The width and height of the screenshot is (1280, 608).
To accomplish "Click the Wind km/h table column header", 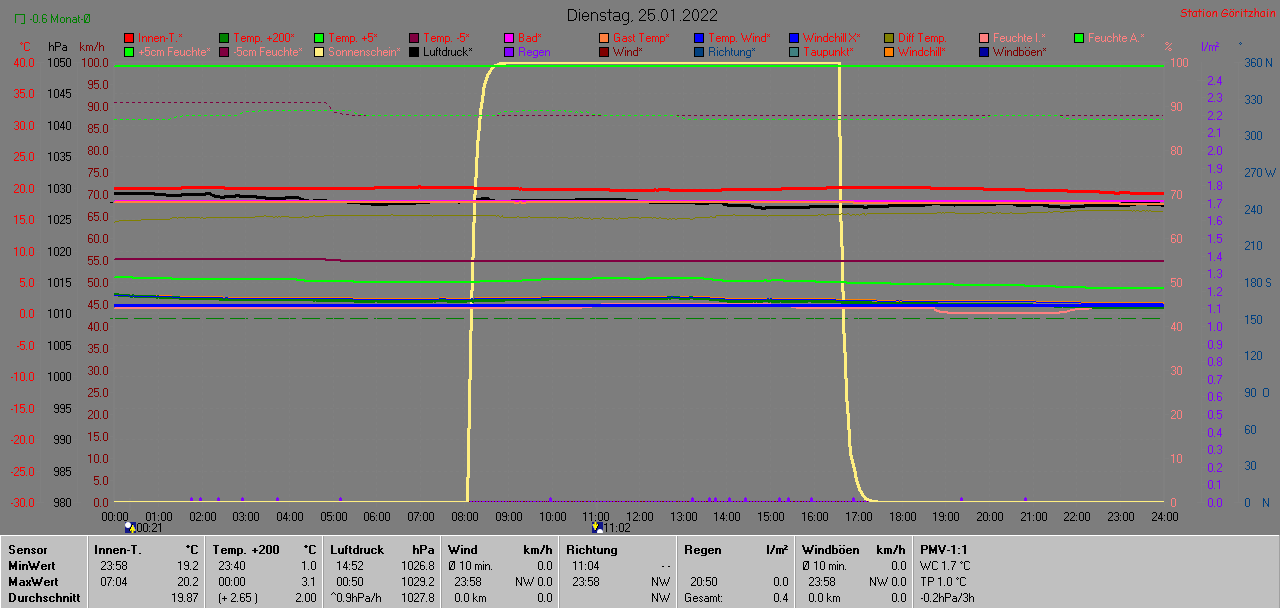I will point(500,550).
